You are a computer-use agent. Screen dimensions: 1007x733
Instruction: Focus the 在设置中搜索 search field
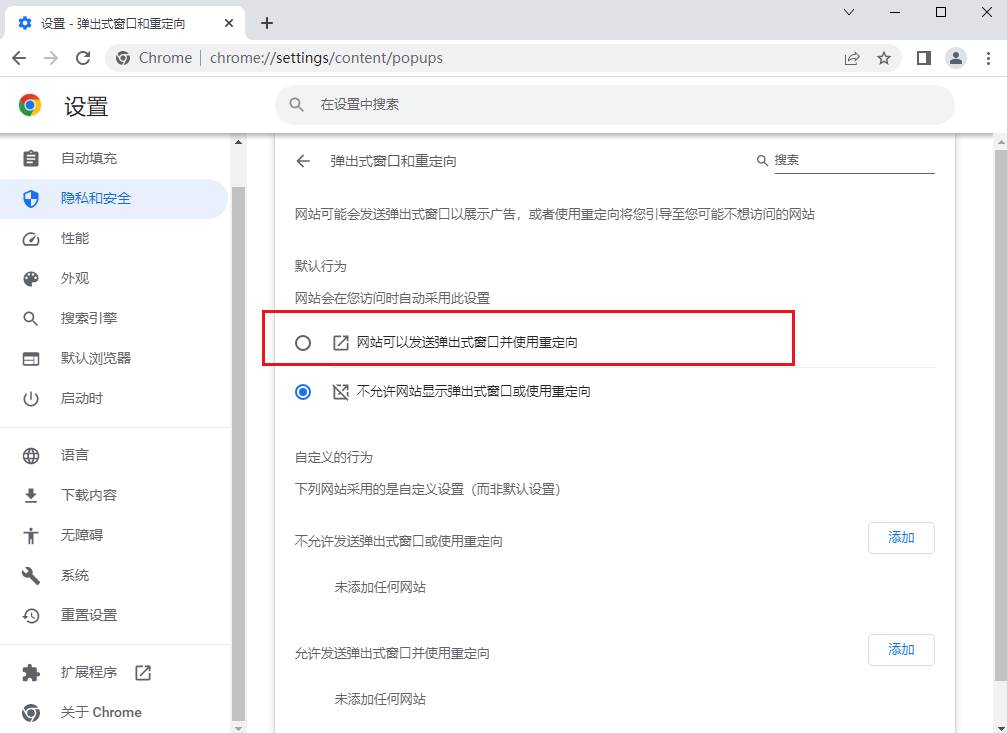[x=615, y=105]
